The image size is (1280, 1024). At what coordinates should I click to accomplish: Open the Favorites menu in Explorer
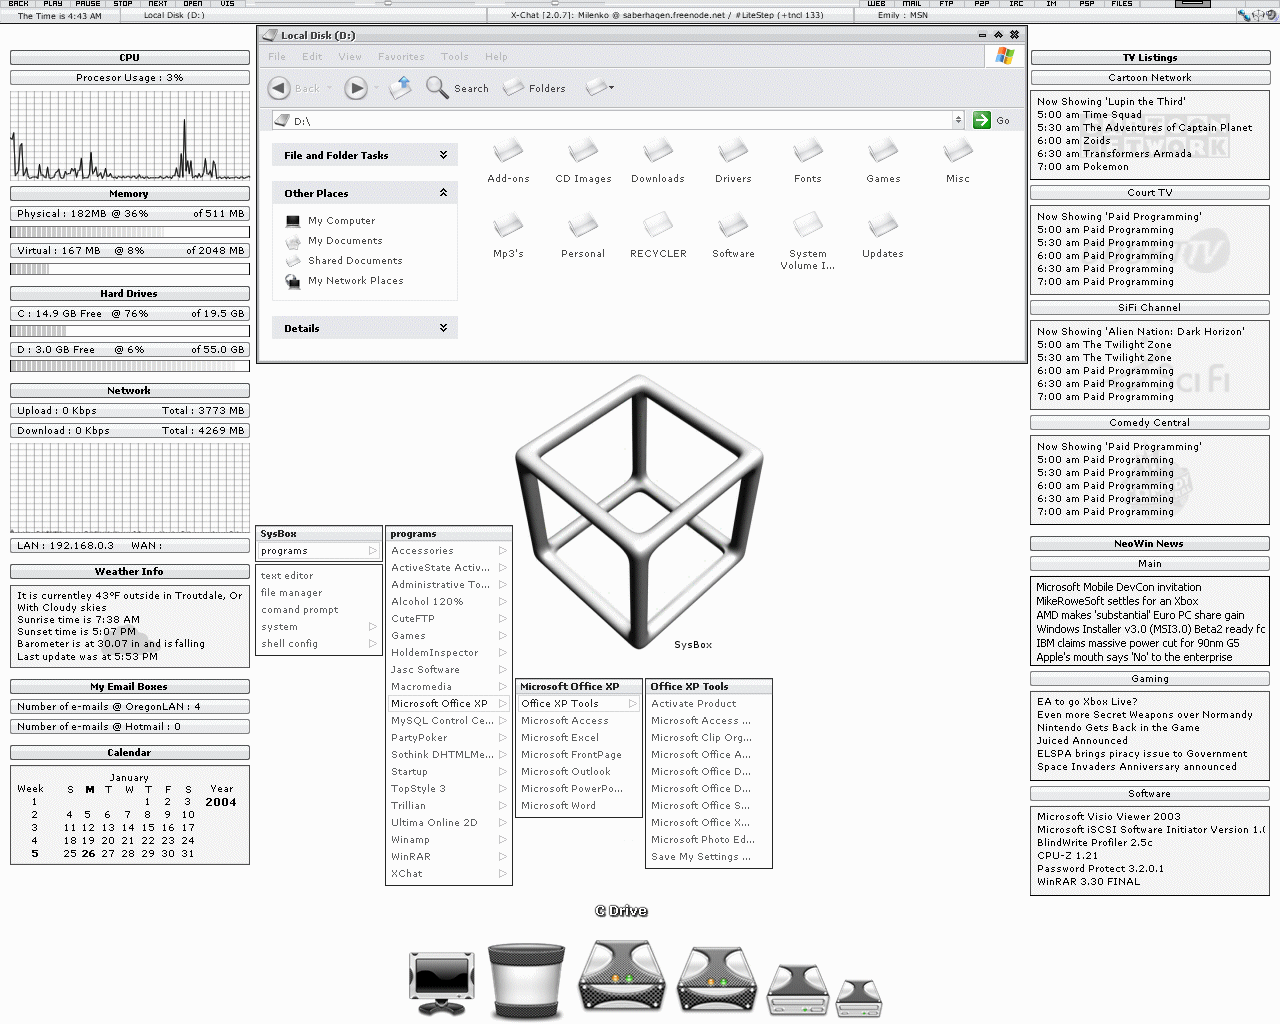401,57
